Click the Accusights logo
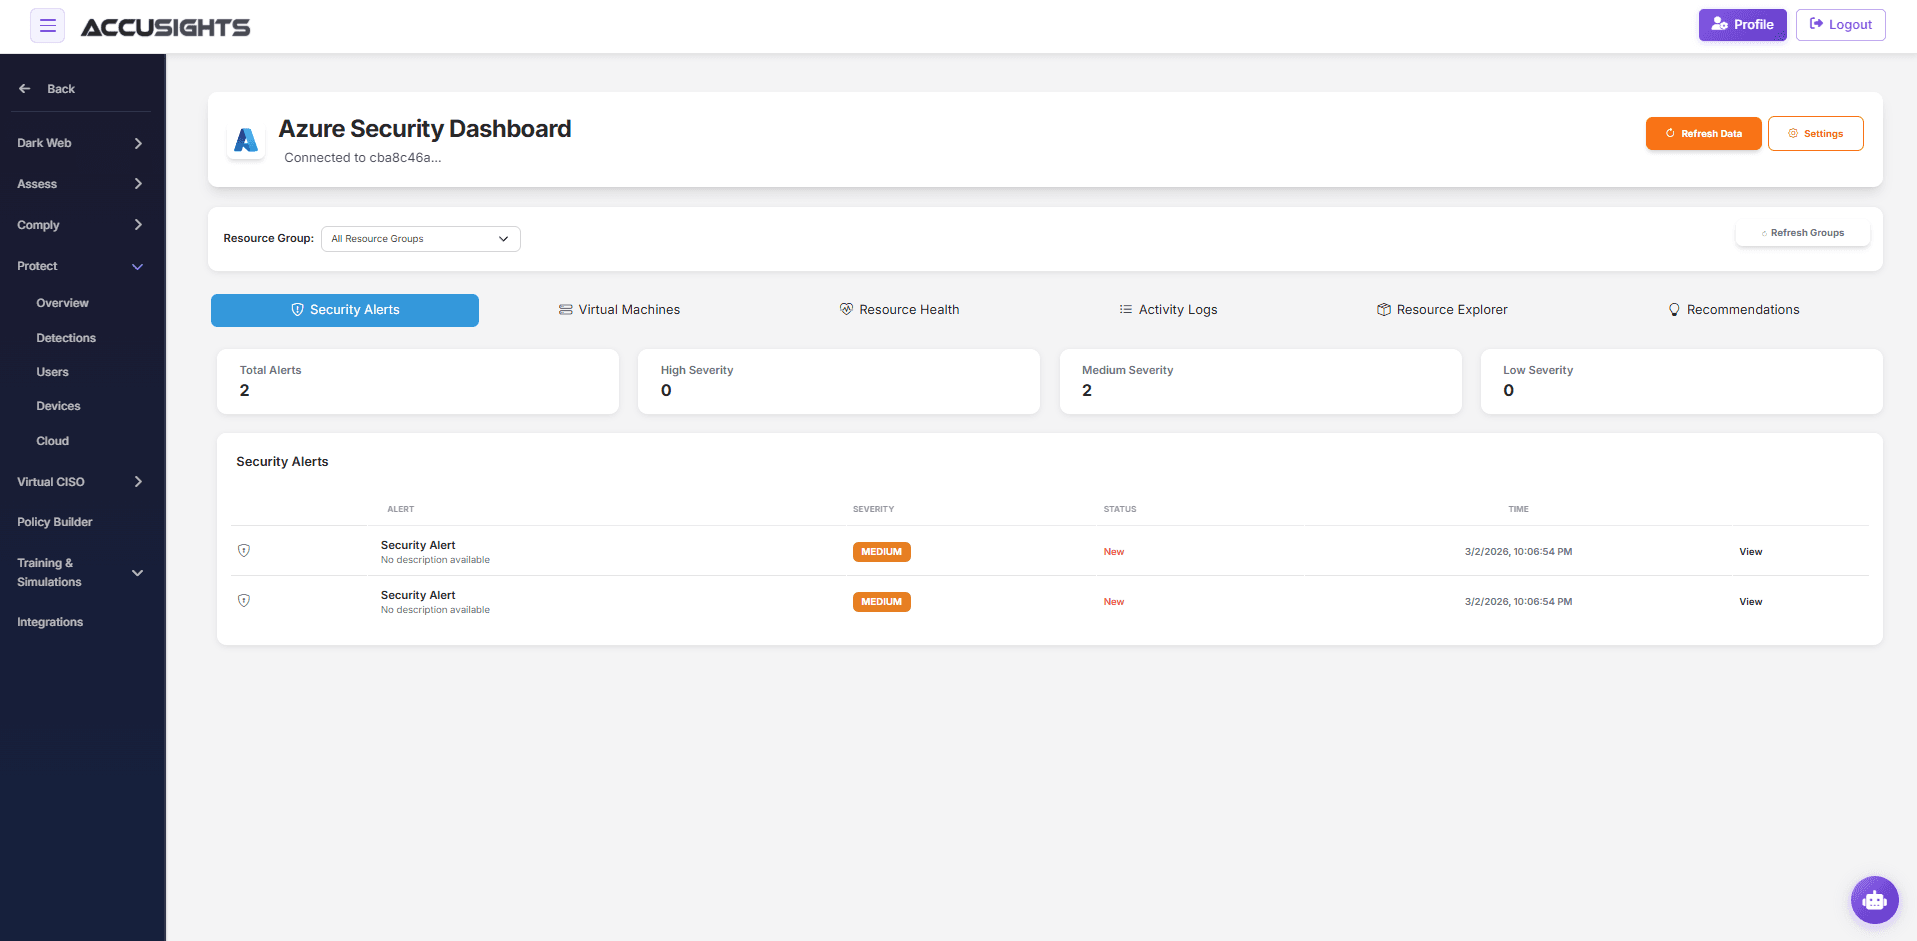The height and width of the screenshot is (941, 1917). click(166, 27)
